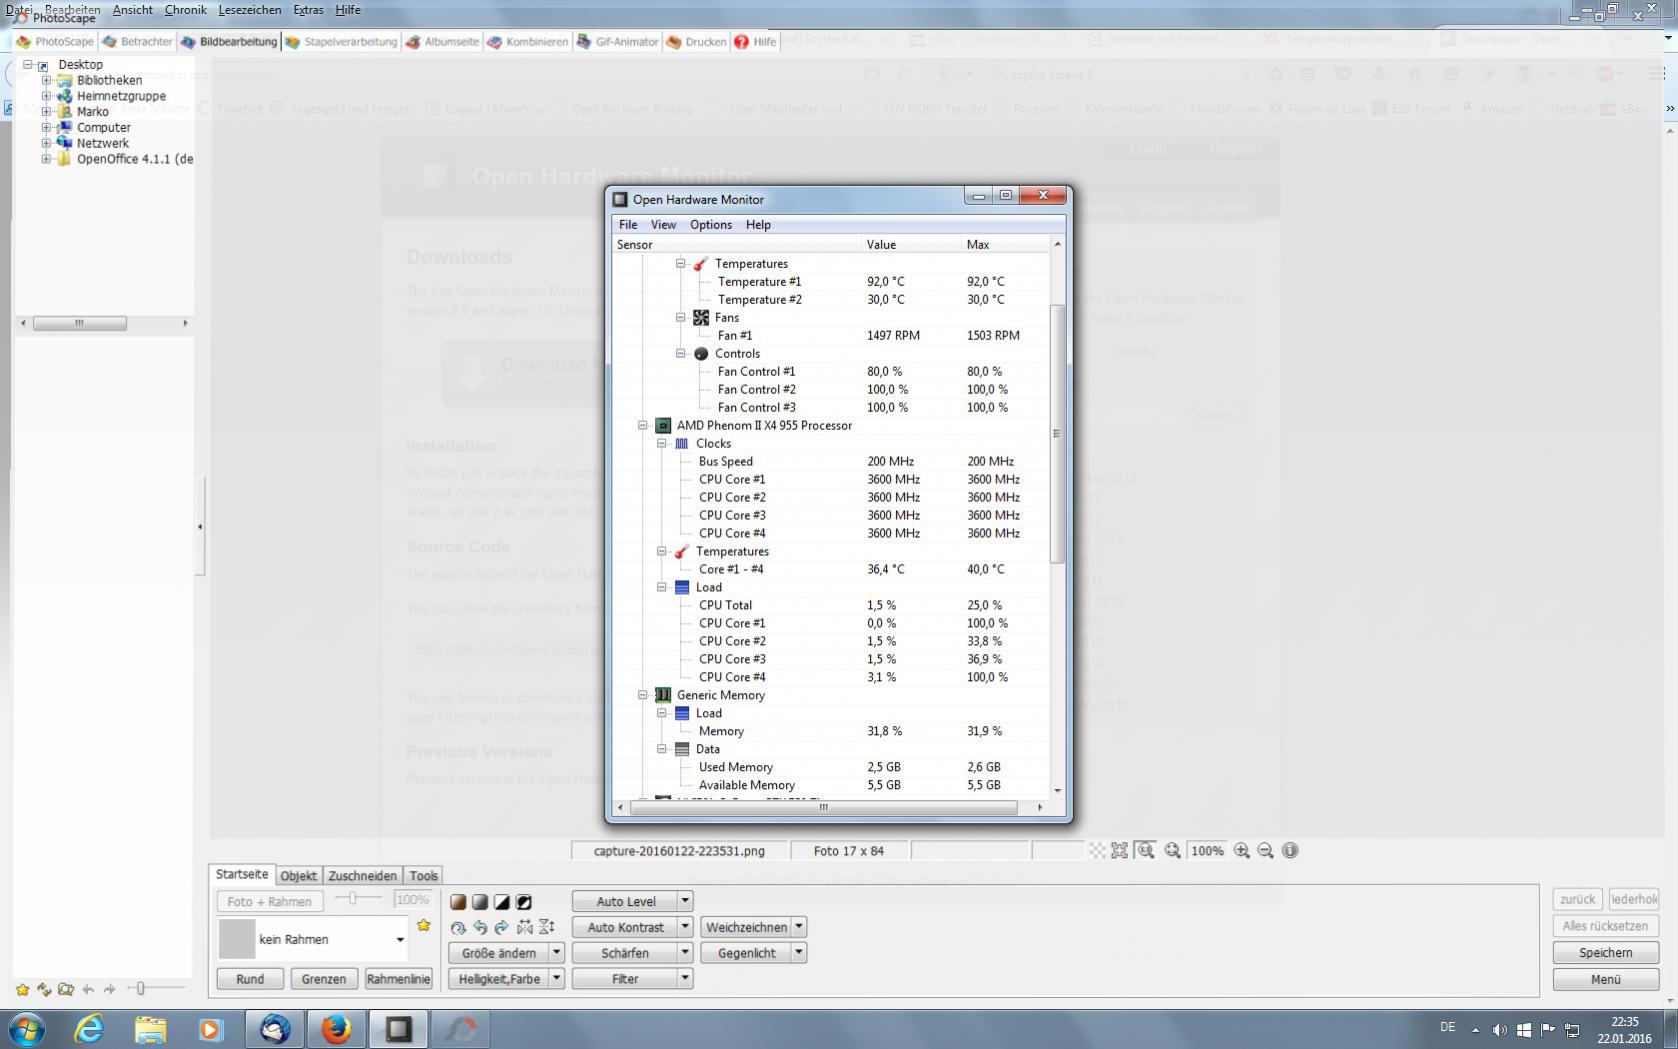1678x1049 pixels.
Task: Open the arbitrary rotation tool icon
Action: [458, 927]
